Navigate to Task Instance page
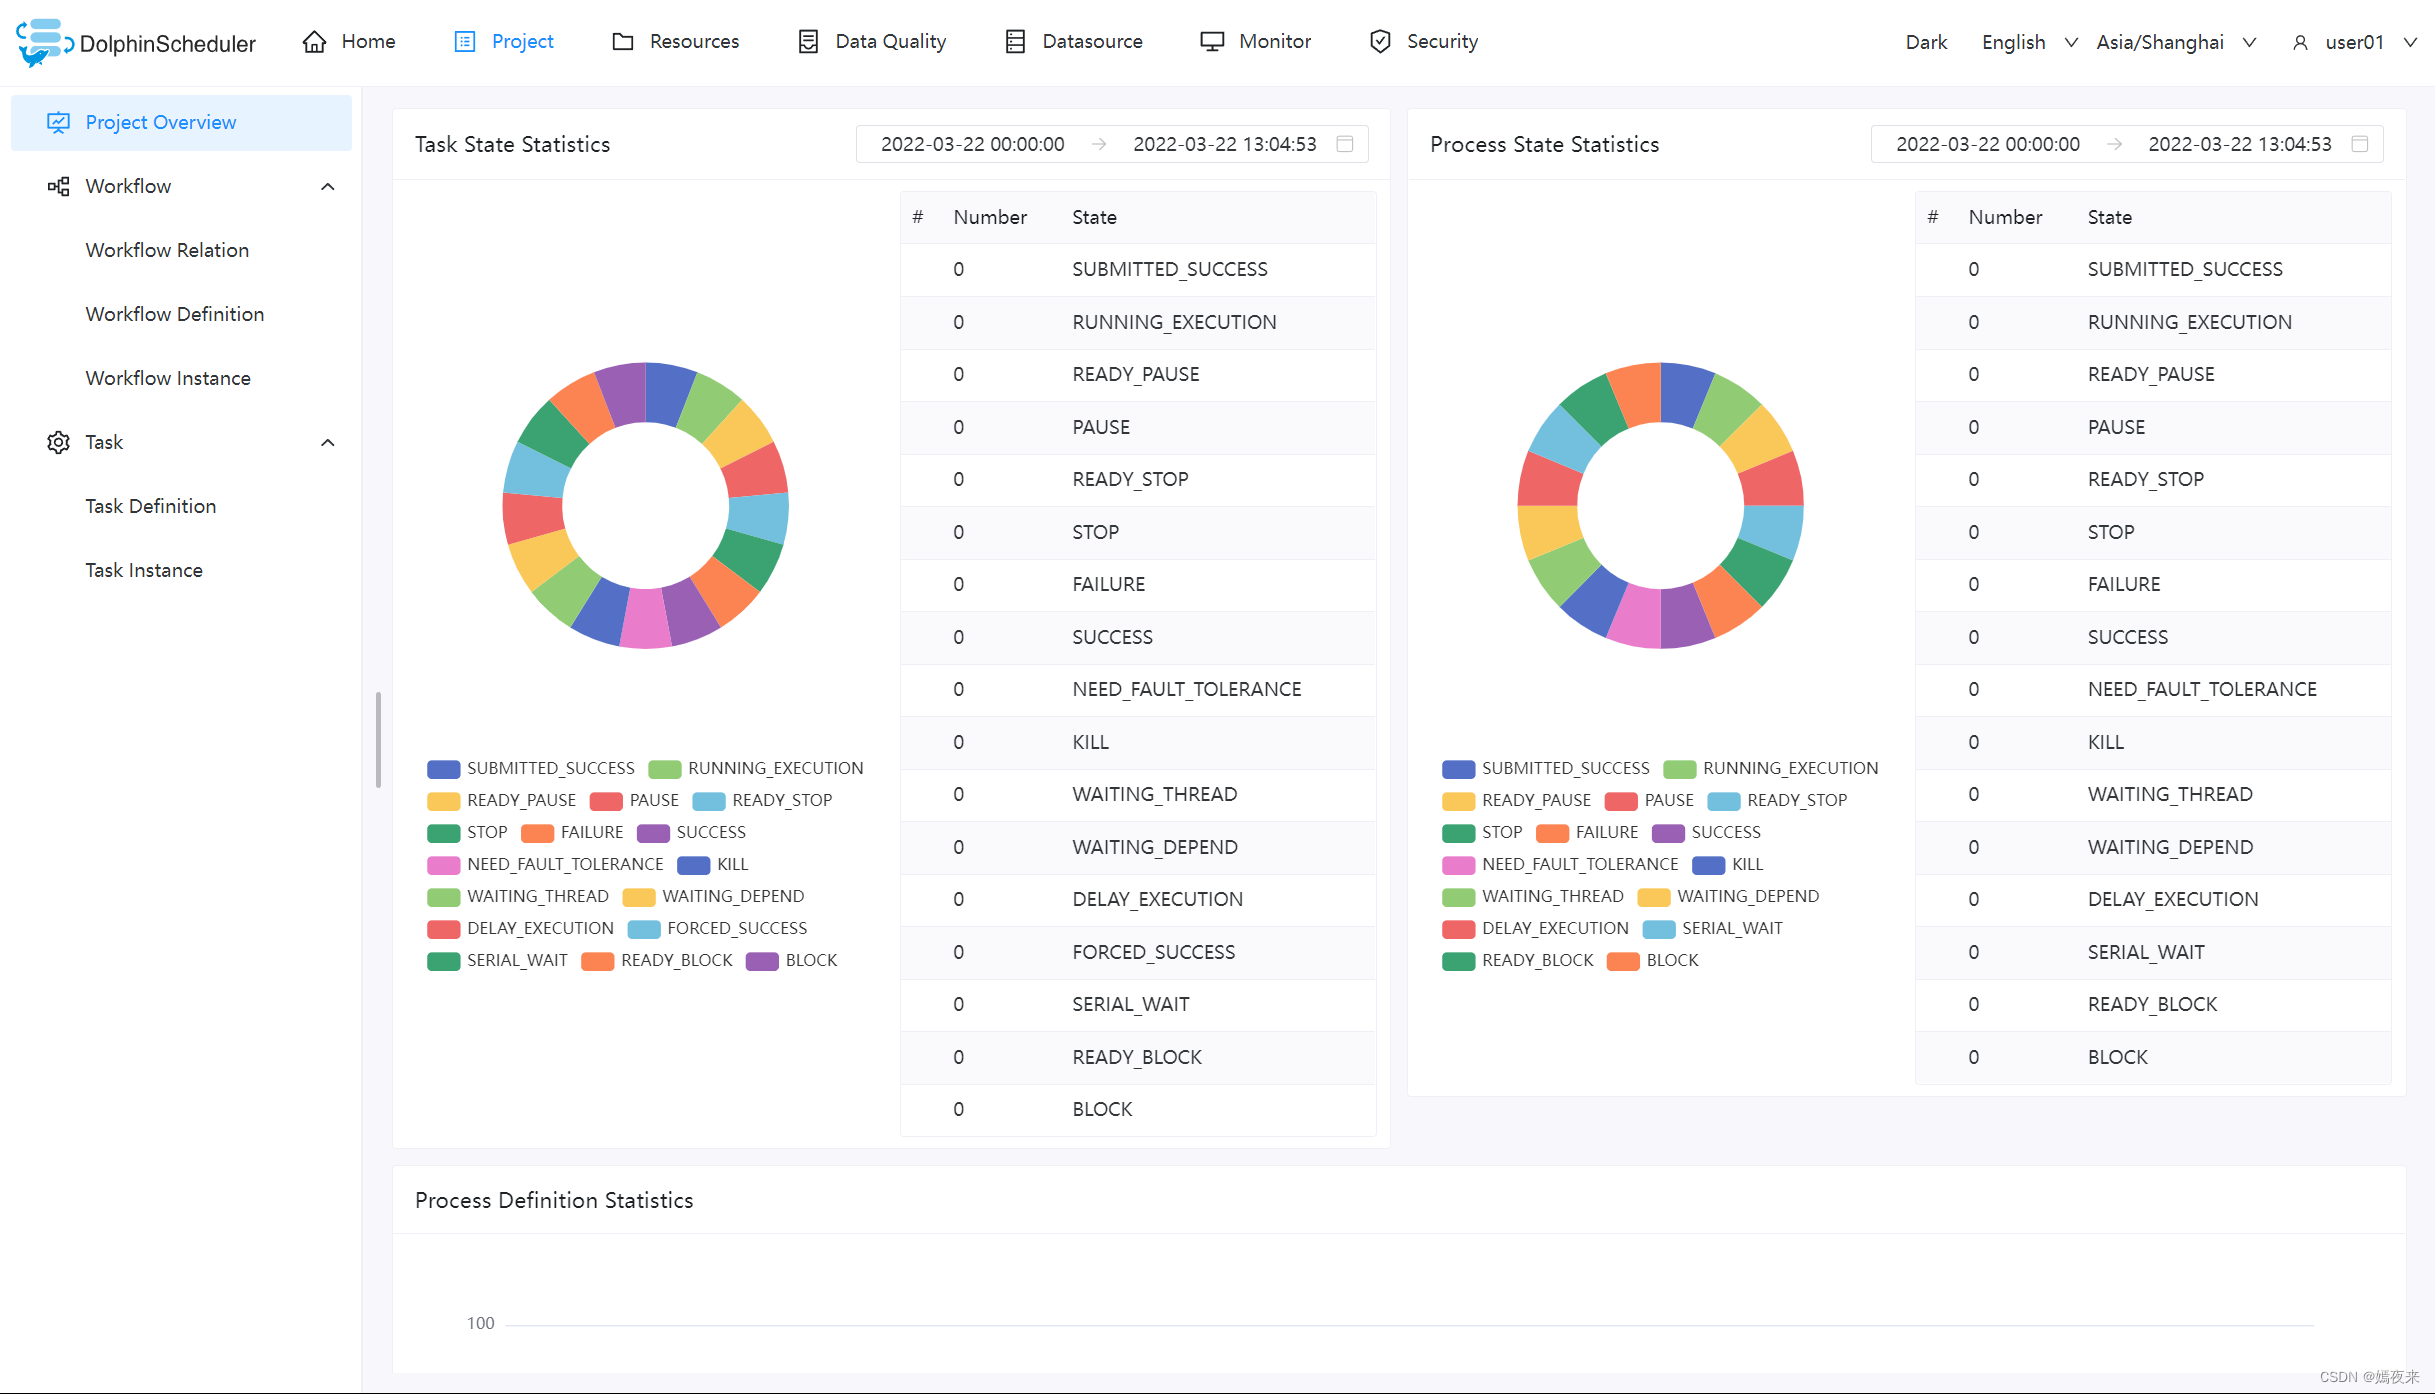This screenshot has width=2435, height=1394. [142, 568]
